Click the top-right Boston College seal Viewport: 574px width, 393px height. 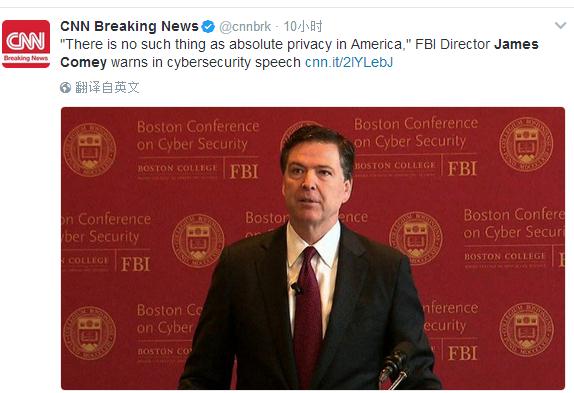point(526,144)
